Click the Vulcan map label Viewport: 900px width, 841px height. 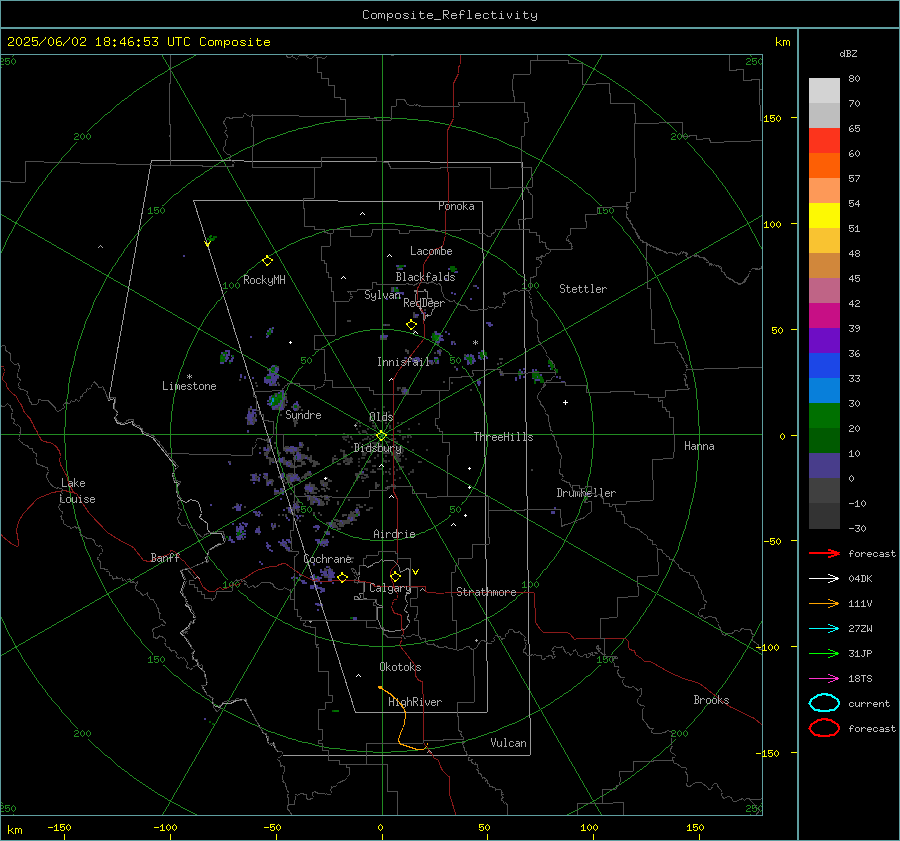(x=508, y=743)
